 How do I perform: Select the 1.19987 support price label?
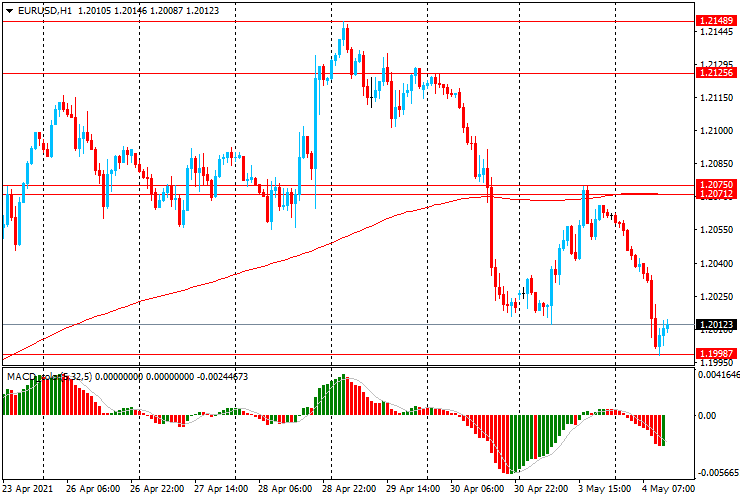click(717, 354)
